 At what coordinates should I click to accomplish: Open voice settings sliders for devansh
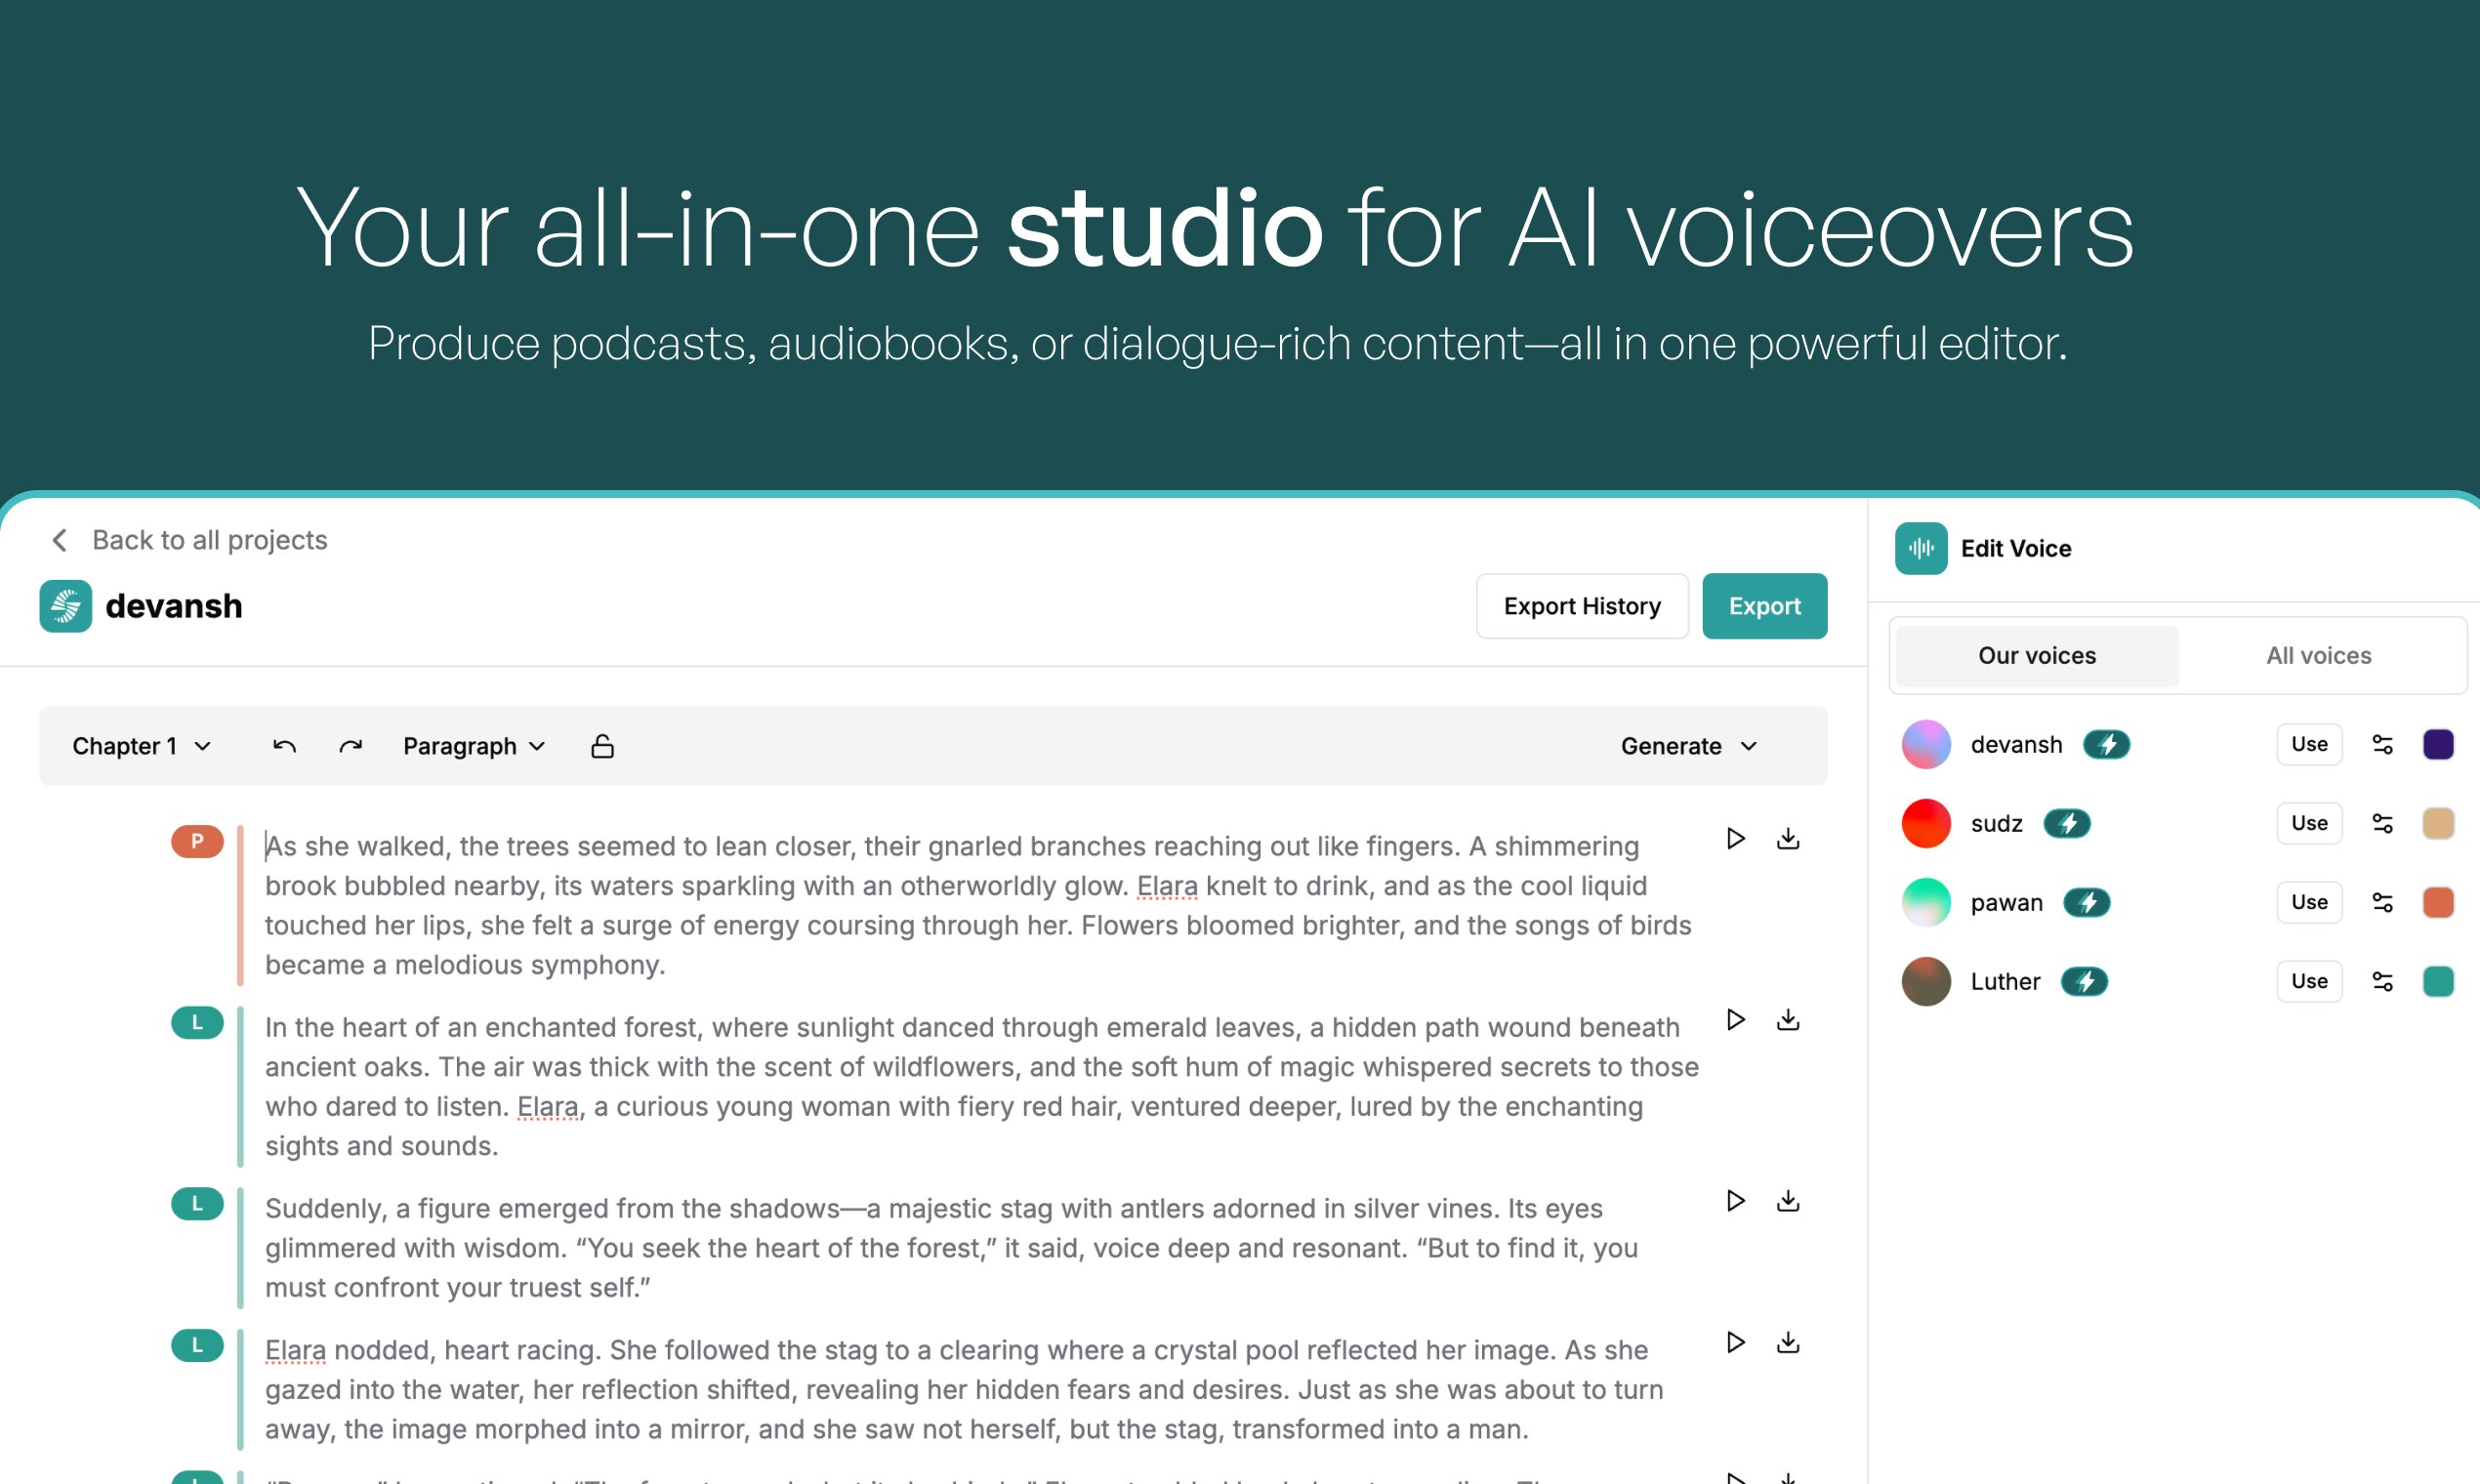point(2382,744)
